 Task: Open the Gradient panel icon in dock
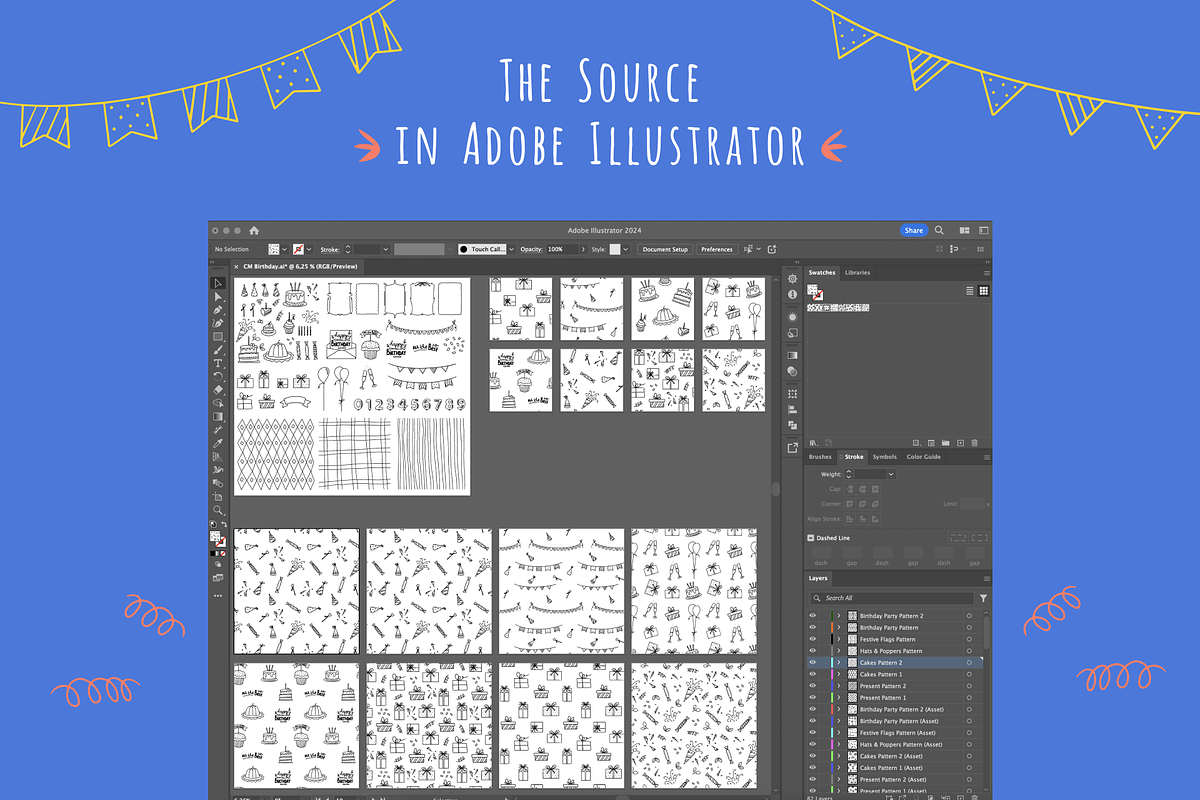click(x=793, y=356)
